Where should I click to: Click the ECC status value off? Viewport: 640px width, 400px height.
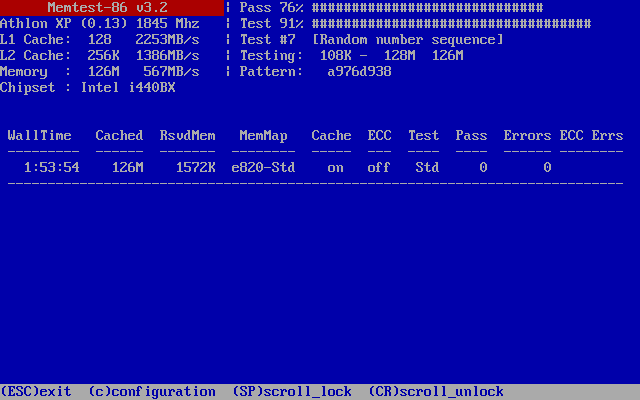coord(379,167)
